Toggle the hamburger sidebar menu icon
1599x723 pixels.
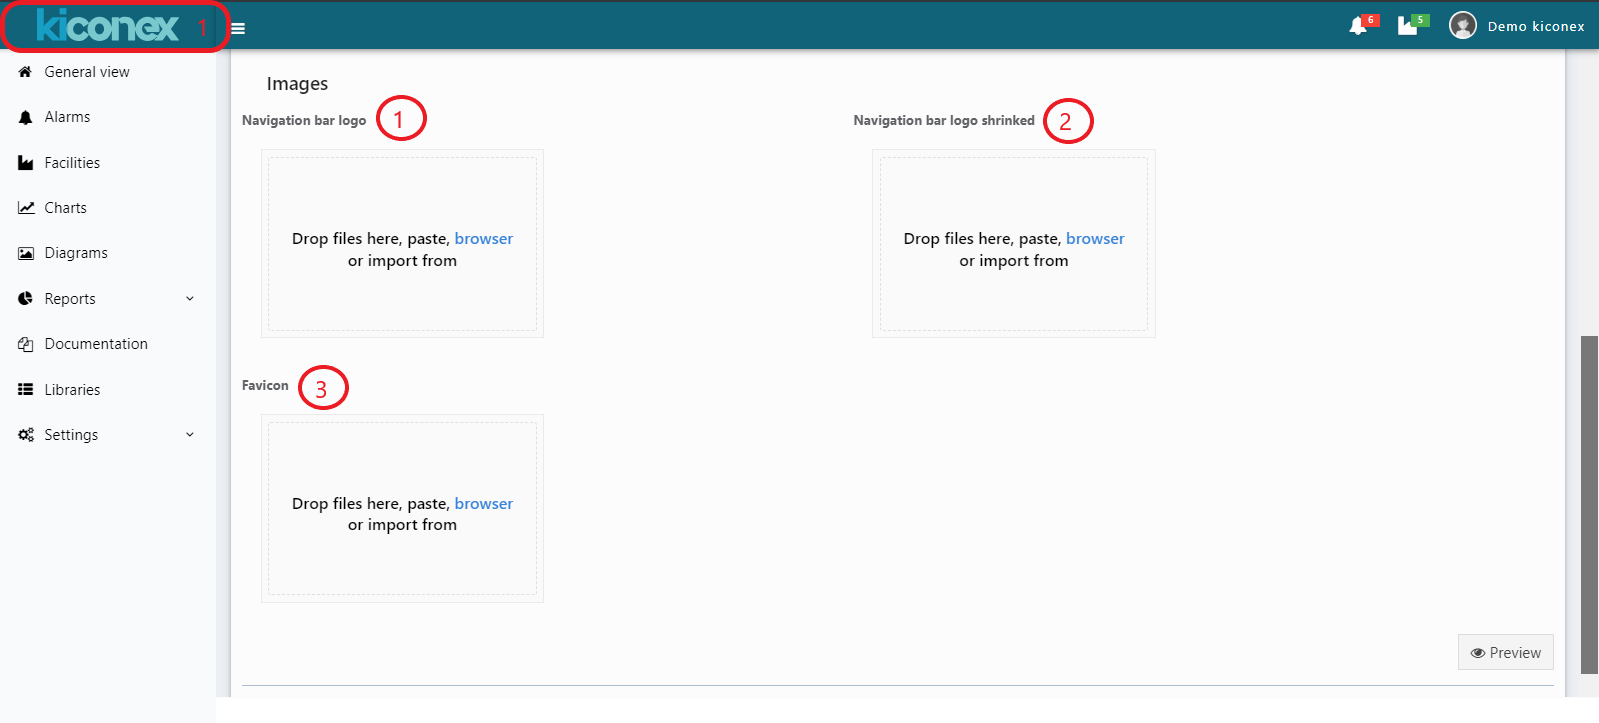[x=238, y=28]
